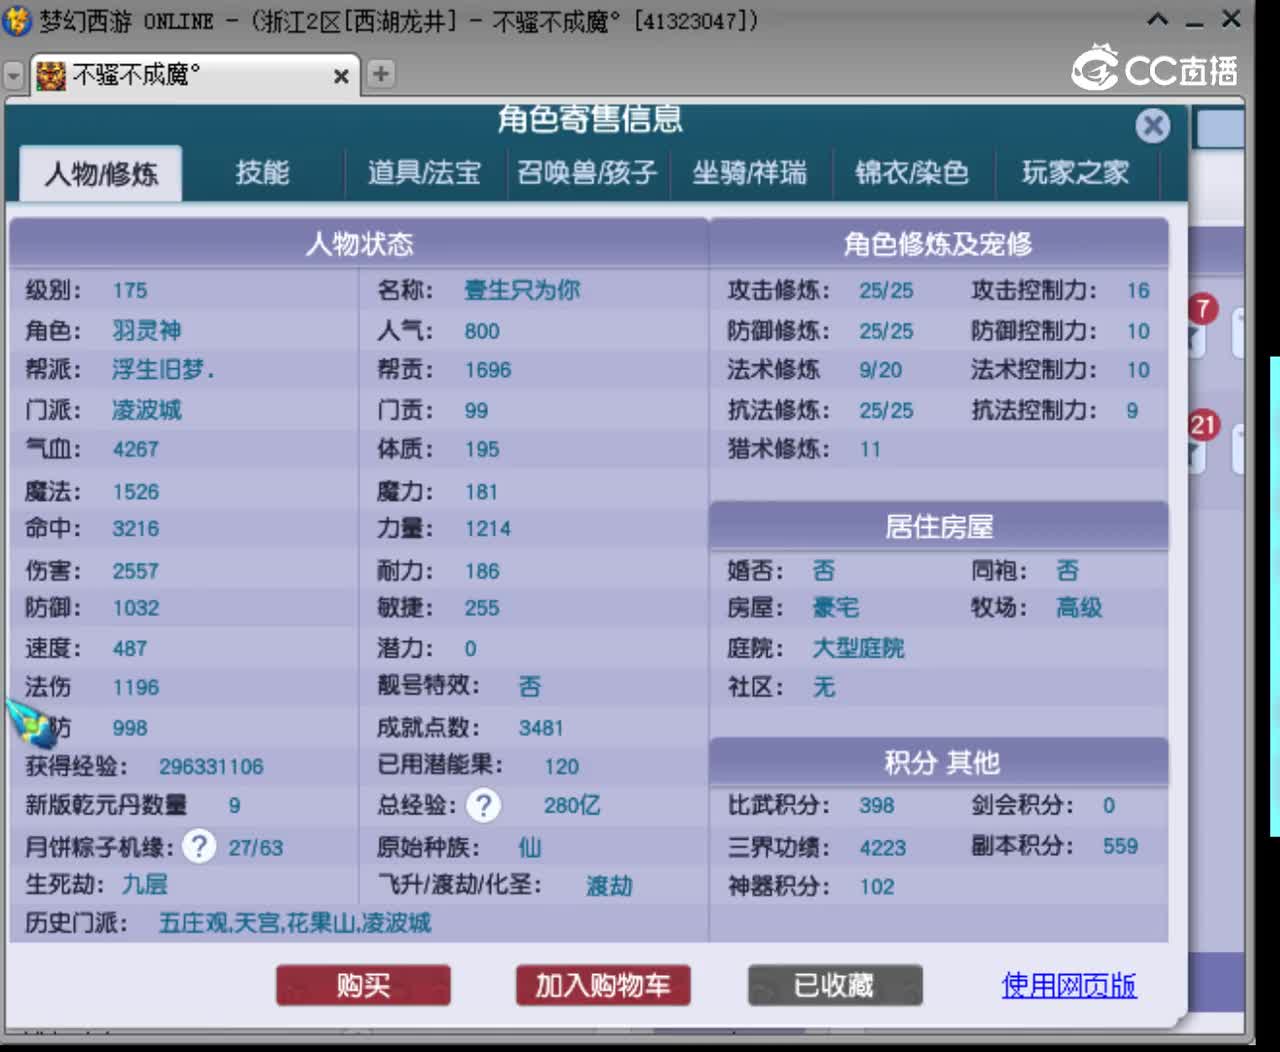Click 神器积分 value 102
Screen dimensions: 1280x1052
click(876, 887)
